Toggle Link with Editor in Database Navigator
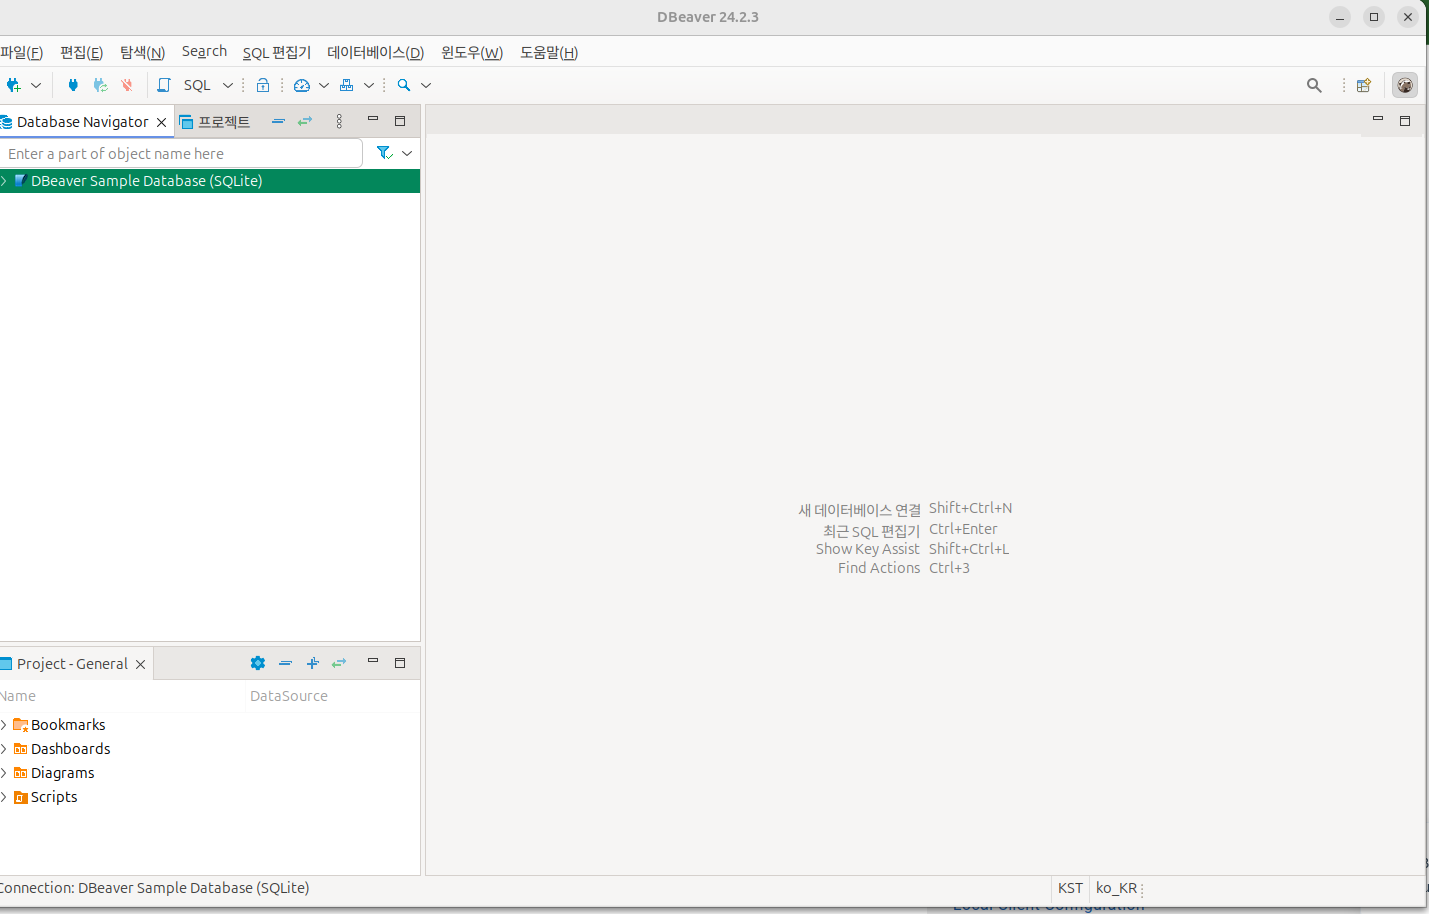Screen dimensions: 1429x914 305,120
